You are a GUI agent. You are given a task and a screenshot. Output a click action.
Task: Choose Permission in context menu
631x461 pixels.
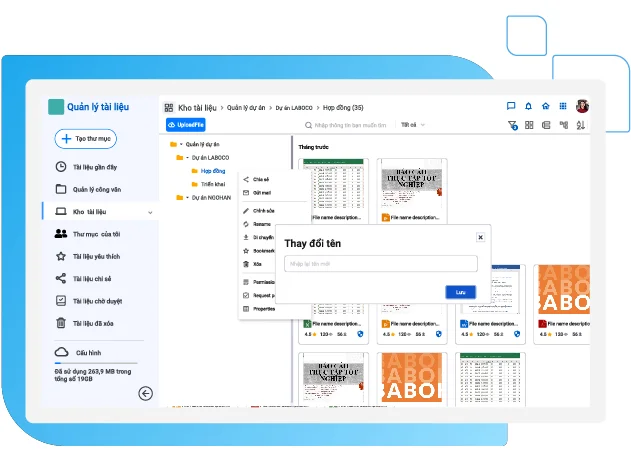[x=258, y=282]
